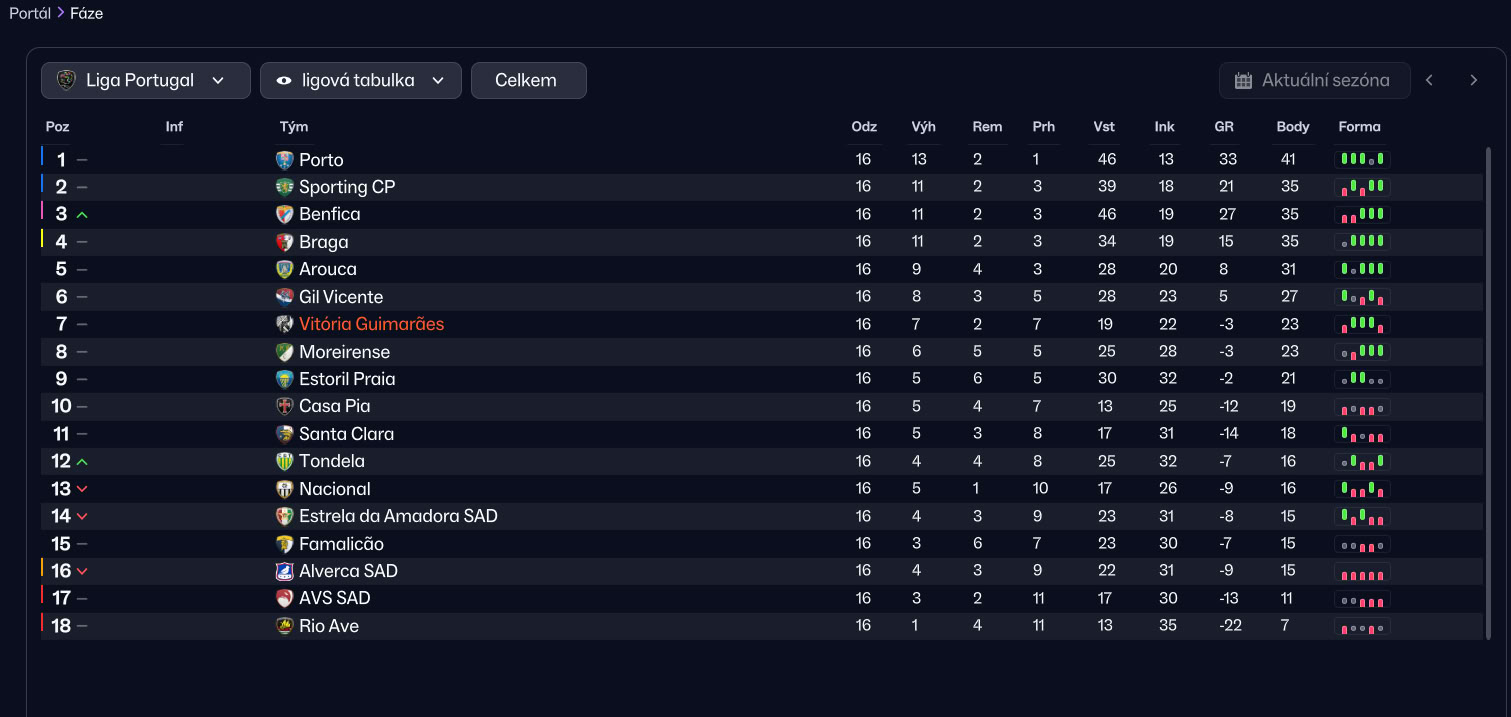Viewport: 1511px width, 717px height.
Task: Click the Prh column header
Action: pos(1044,127)
